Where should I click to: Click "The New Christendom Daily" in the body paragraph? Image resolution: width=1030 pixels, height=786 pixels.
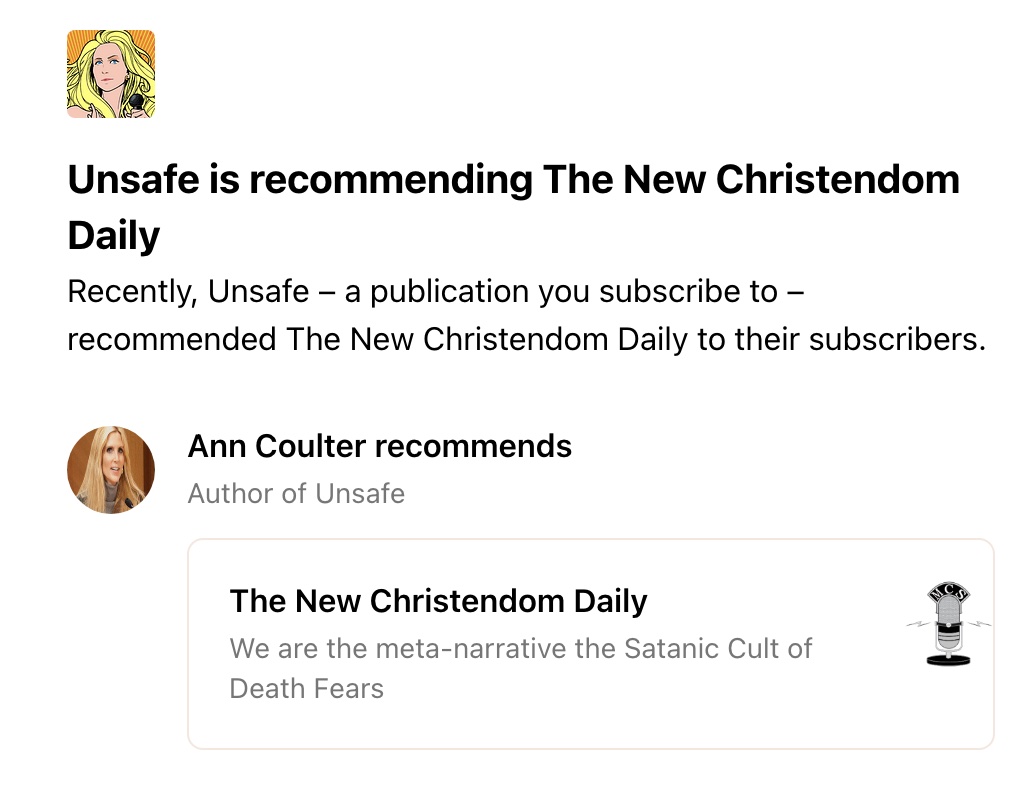coord(486,339)
